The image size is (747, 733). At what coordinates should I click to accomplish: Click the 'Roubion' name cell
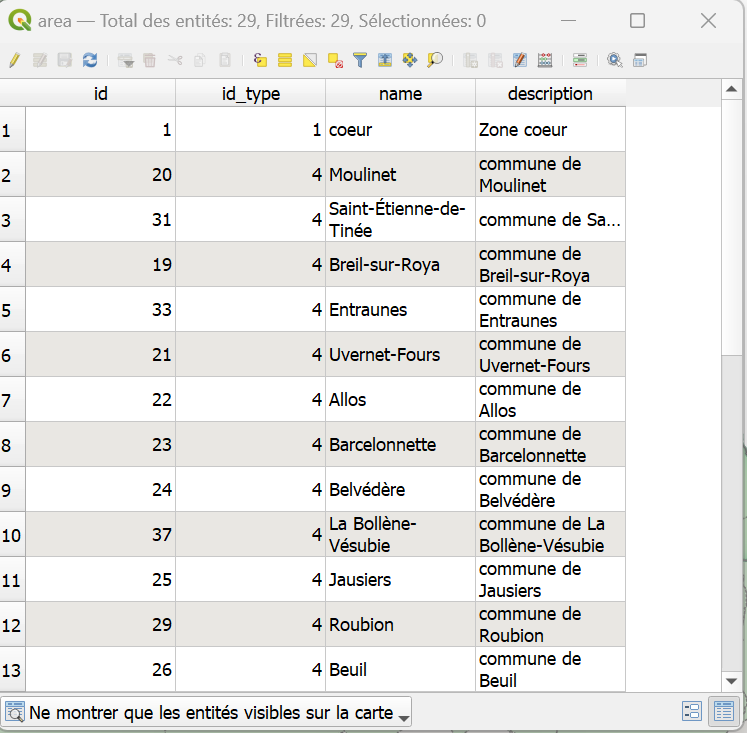click(401, 625)
